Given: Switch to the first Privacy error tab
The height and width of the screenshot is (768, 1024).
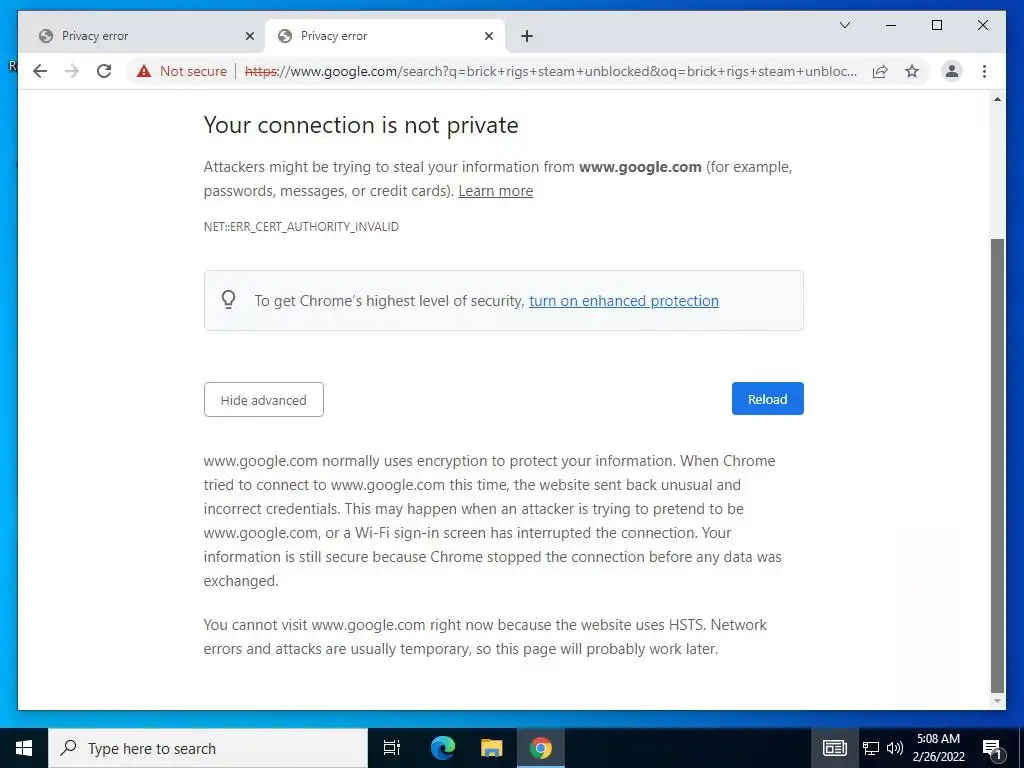Looking at the screenshot, I should (x=130, y=36).
